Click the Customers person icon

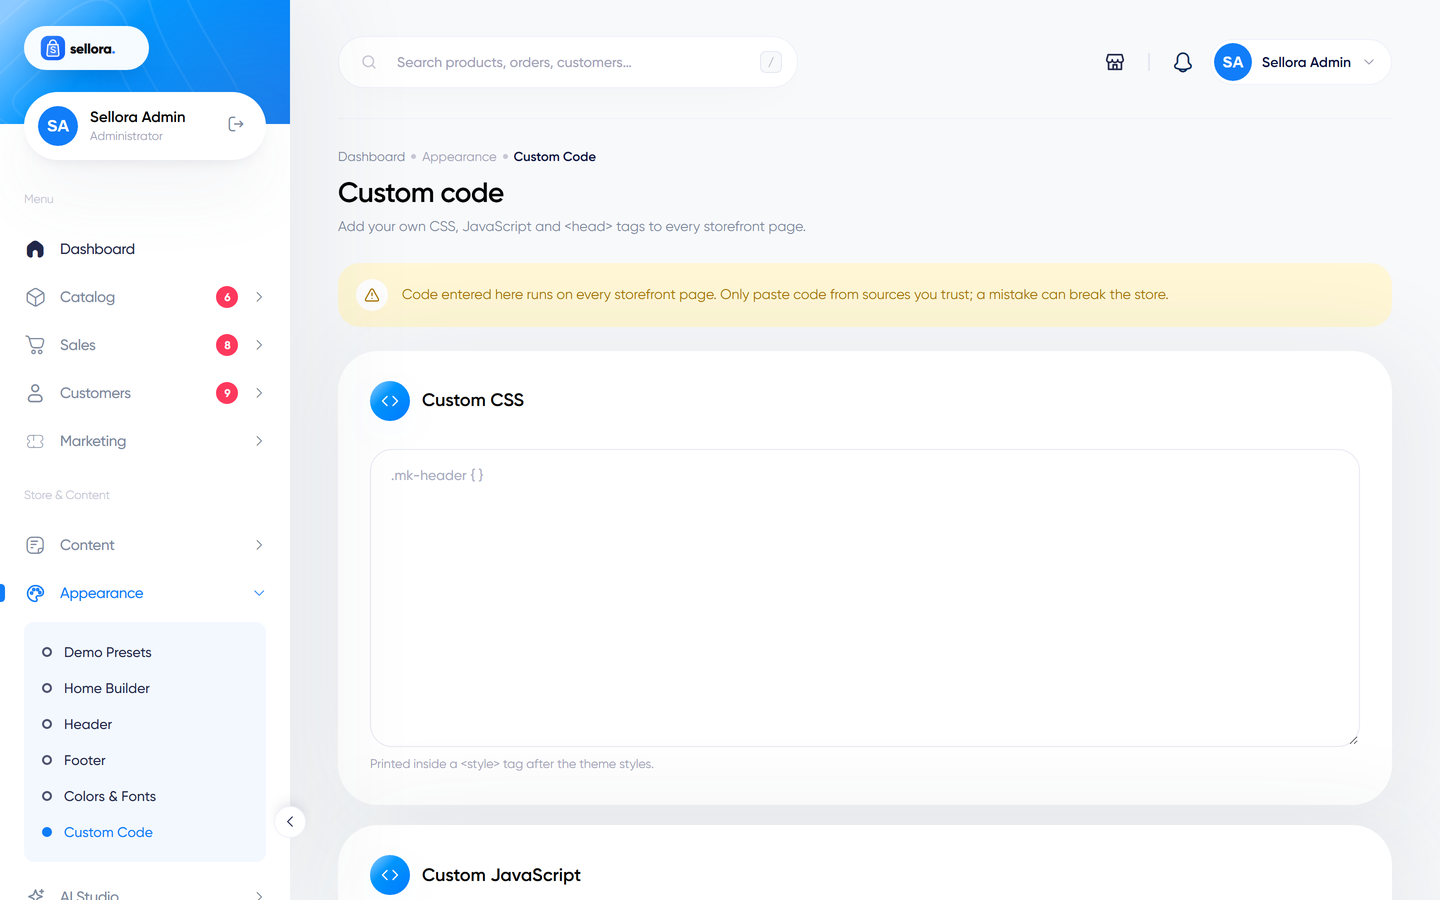[x=35, y=393]
